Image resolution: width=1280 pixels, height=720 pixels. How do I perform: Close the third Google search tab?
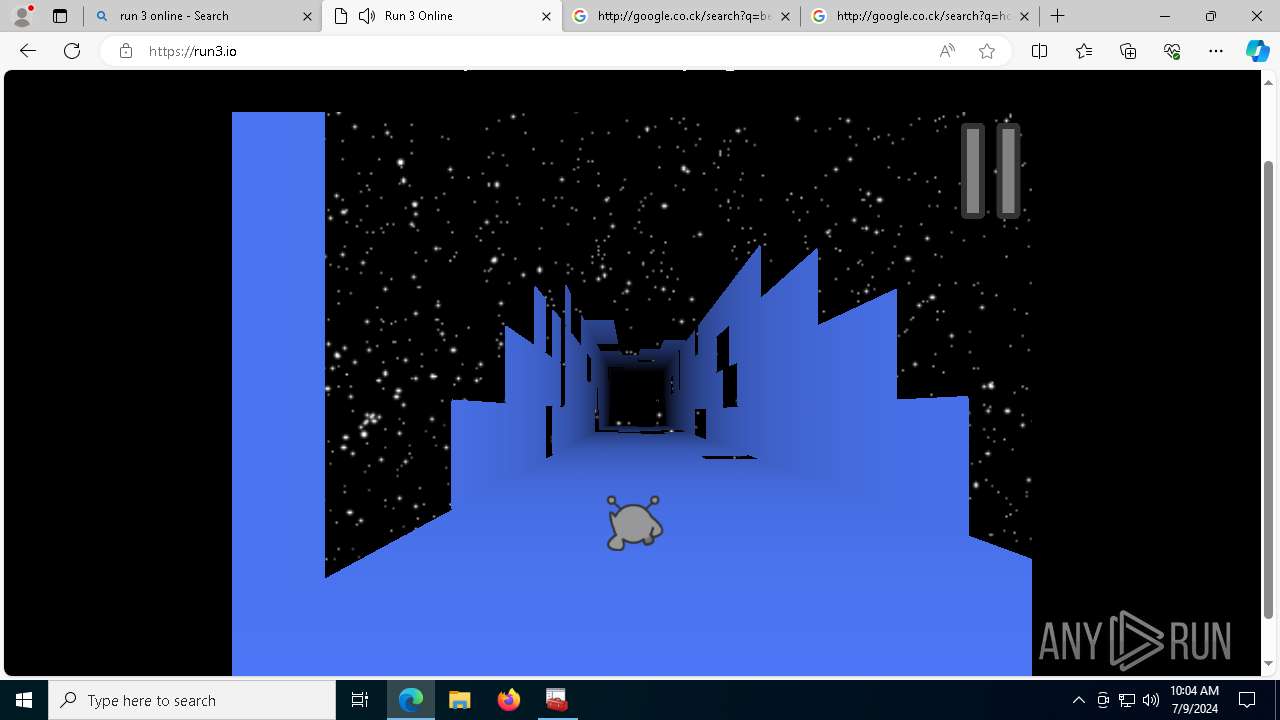point(785,16)
